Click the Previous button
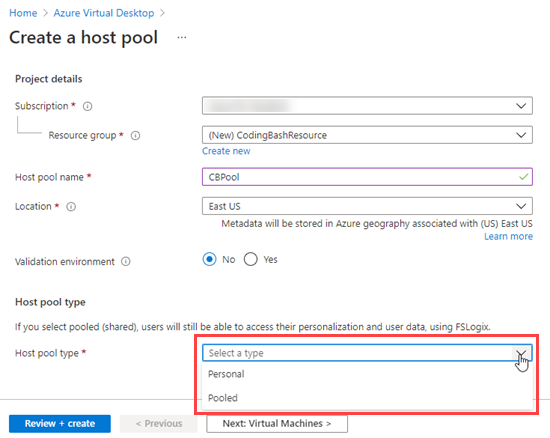This screenshot has width=550, height=438. pyautogui.click(x=159, y=424)
